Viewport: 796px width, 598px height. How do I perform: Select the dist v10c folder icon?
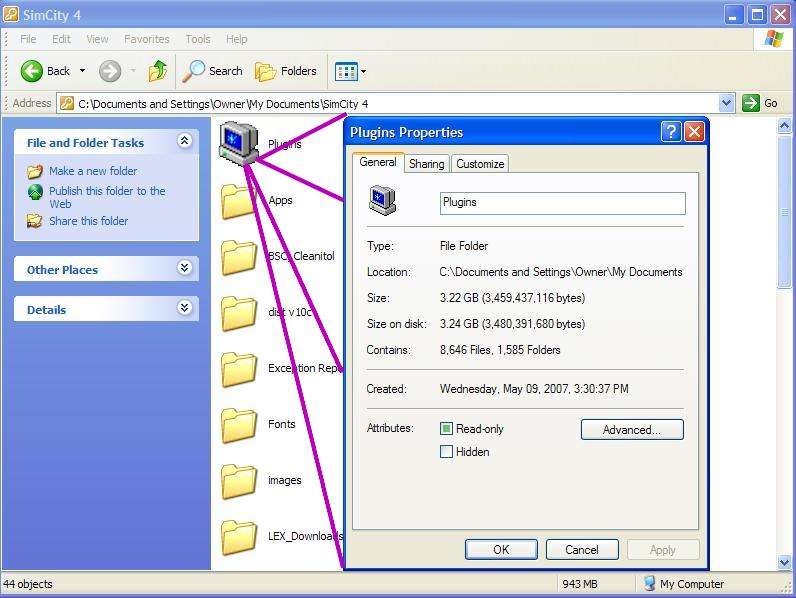click(239, 313)
